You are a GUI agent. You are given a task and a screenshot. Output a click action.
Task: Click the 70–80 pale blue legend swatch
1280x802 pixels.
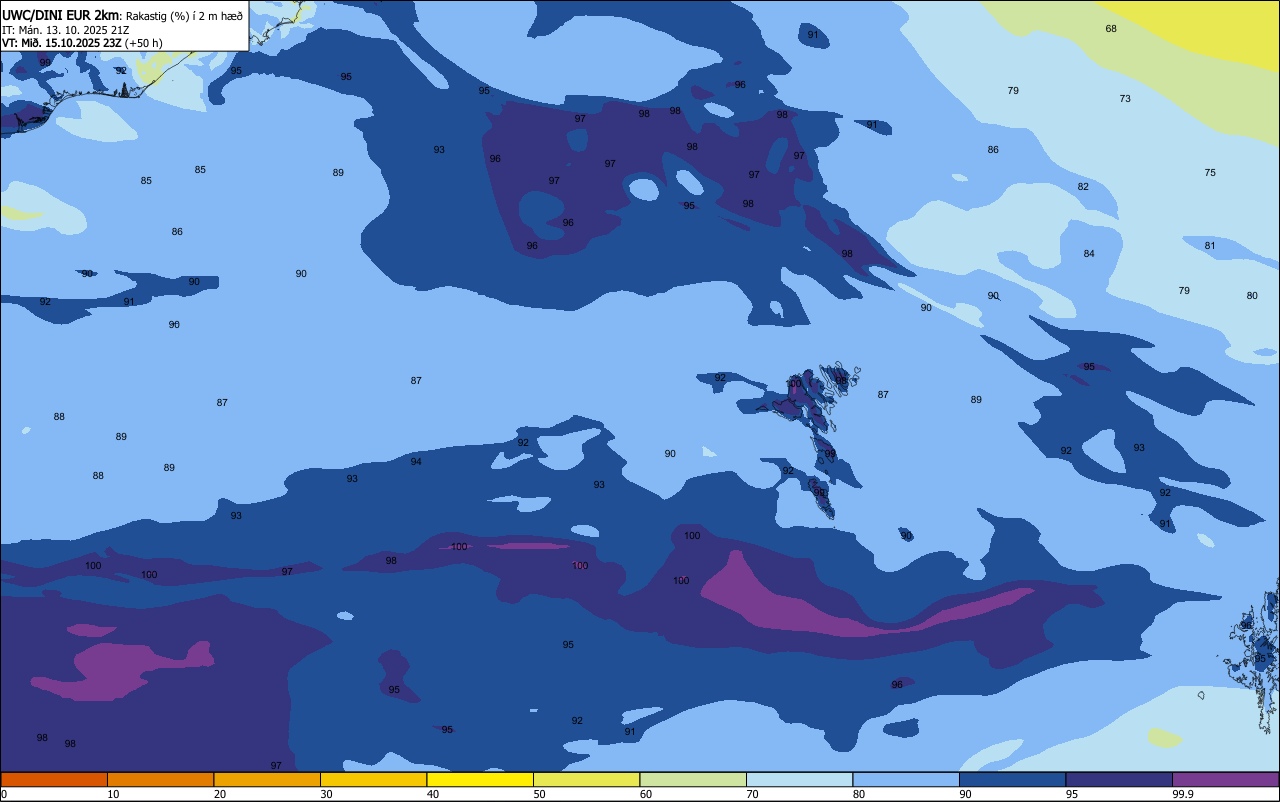[x=799, y=779]
